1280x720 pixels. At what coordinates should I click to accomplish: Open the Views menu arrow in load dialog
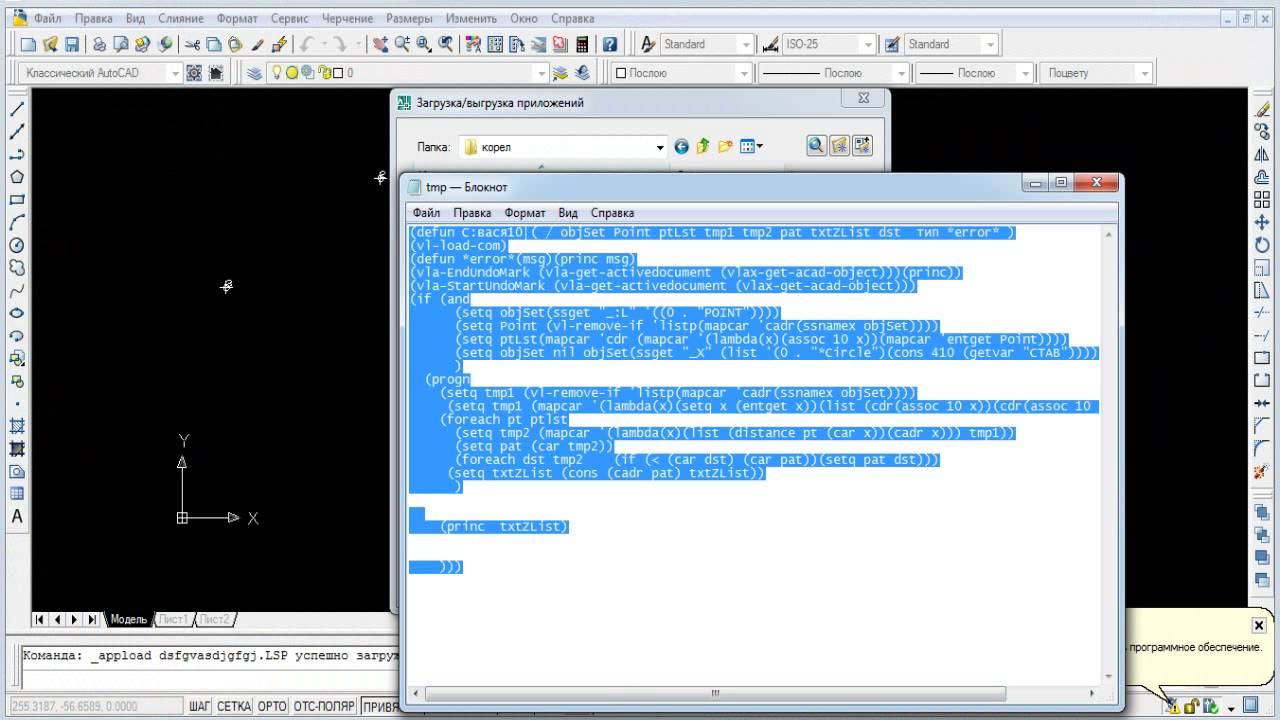click(x=760, y=146)
